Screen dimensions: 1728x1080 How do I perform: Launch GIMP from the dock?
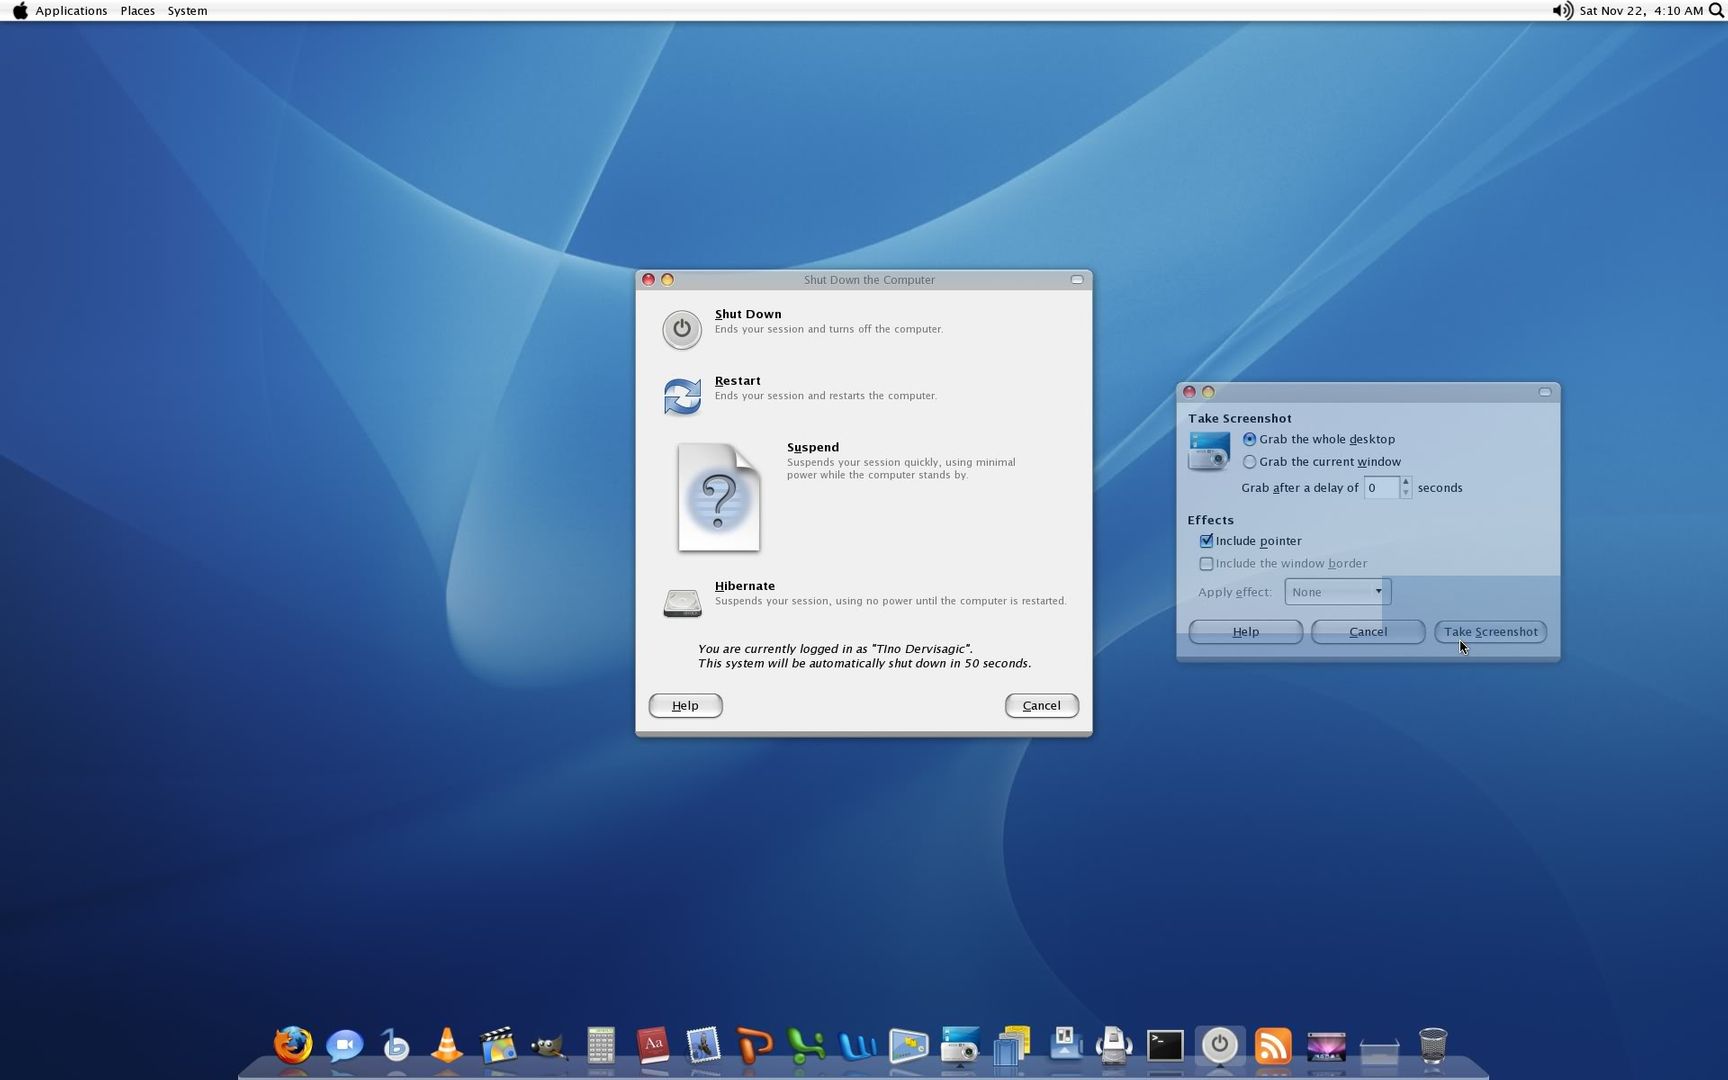[548, 1046]
